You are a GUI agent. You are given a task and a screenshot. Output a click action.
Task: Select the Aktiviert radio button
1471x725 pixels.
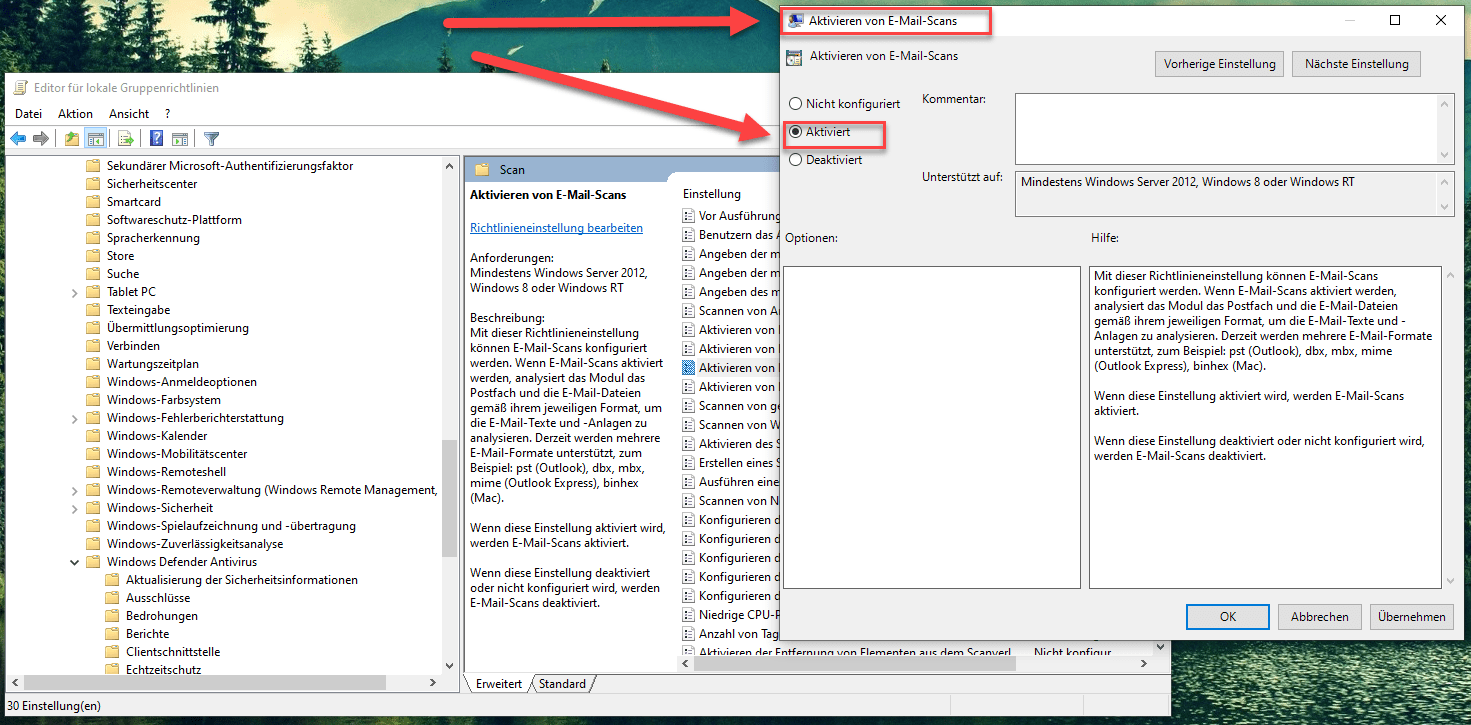coord(795,131)
